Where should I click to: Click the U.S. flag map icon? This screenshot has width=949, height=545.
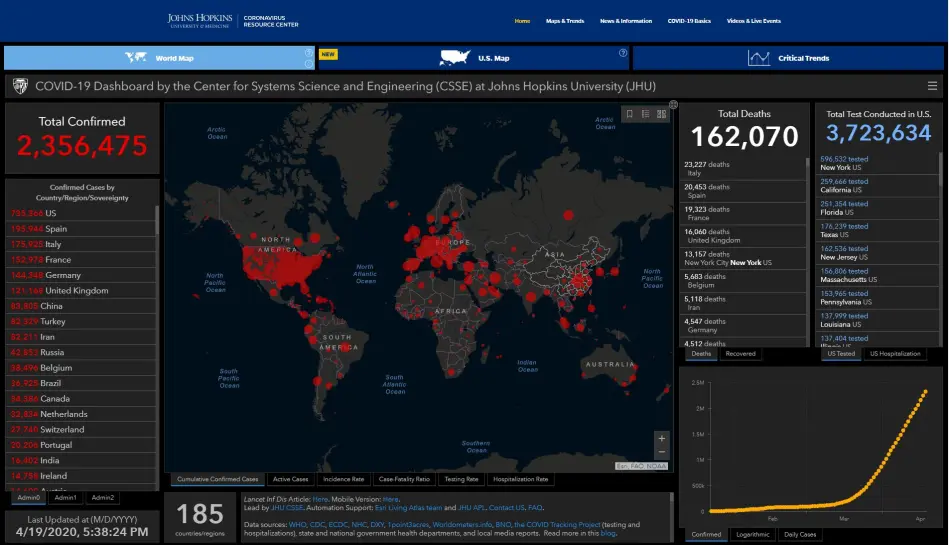point(455,58)
